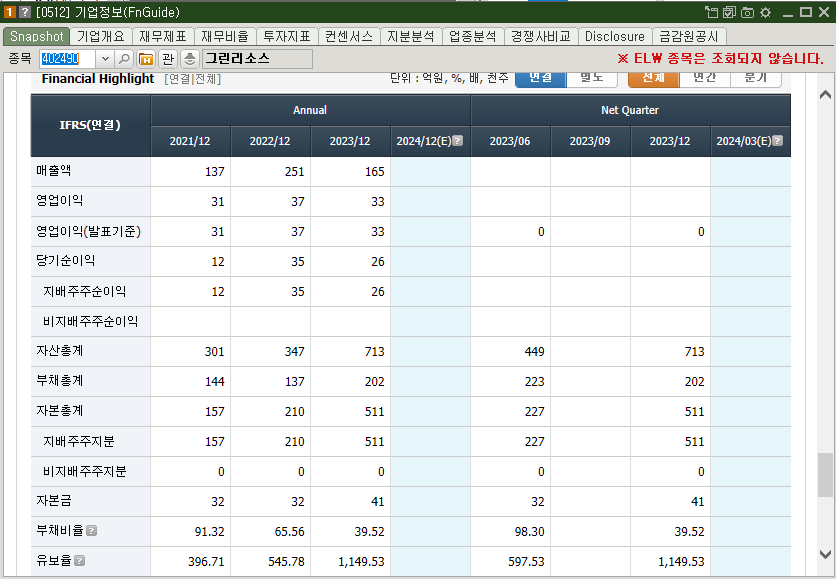Open the 재무제표 tab

pyautogui.click(x=163, y=36)
